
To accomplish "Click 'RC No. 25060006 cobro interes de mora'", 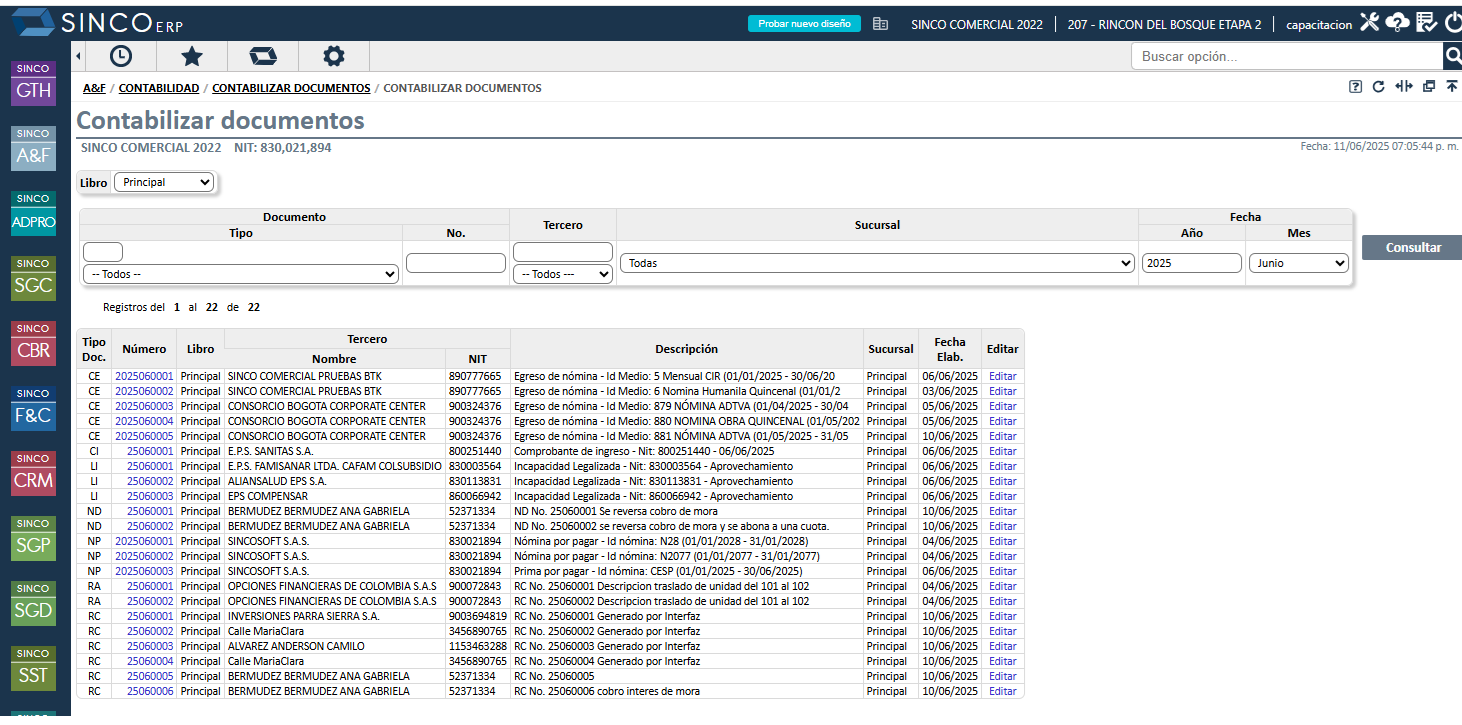I will point(607,691).
